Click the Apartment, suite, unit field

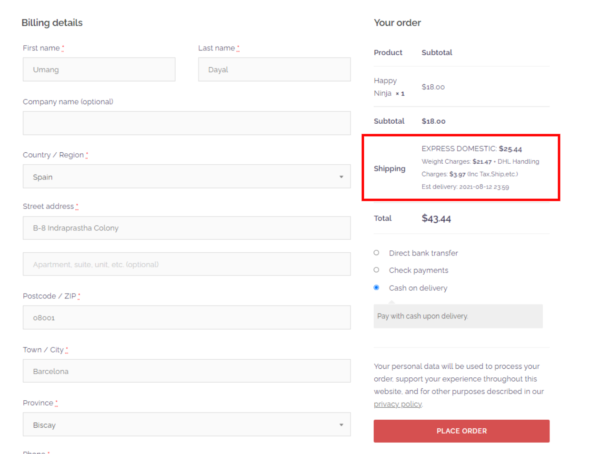(x=186, y=264)
